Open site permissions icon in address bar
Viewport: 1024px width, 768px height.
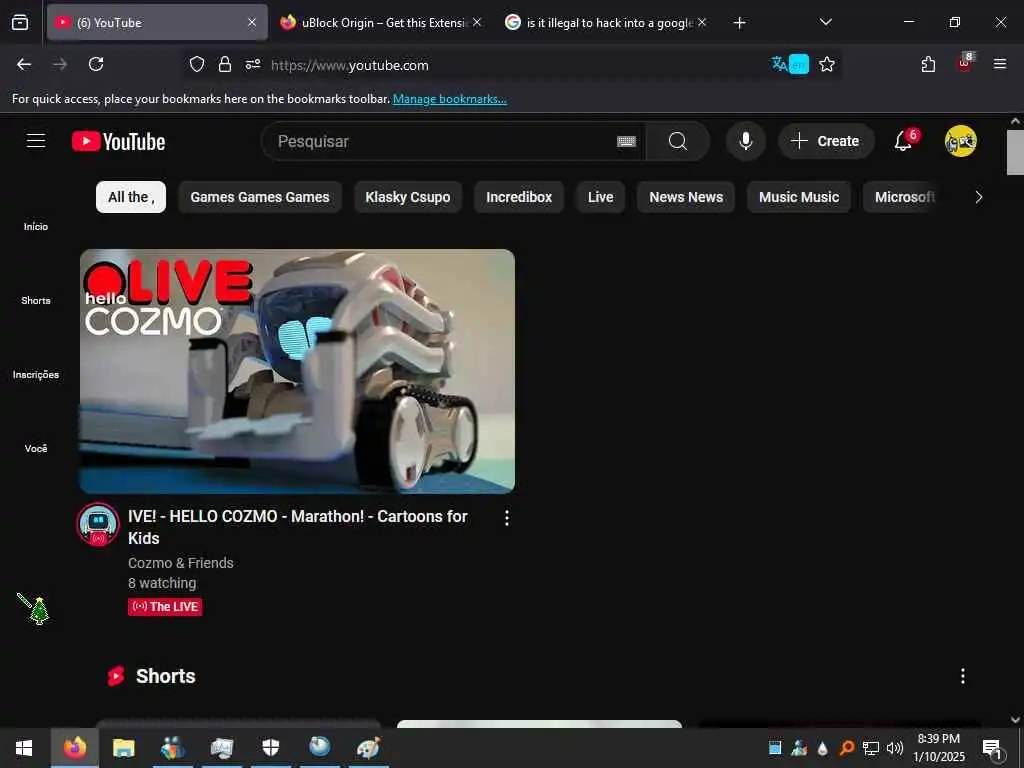pos(253,64)
